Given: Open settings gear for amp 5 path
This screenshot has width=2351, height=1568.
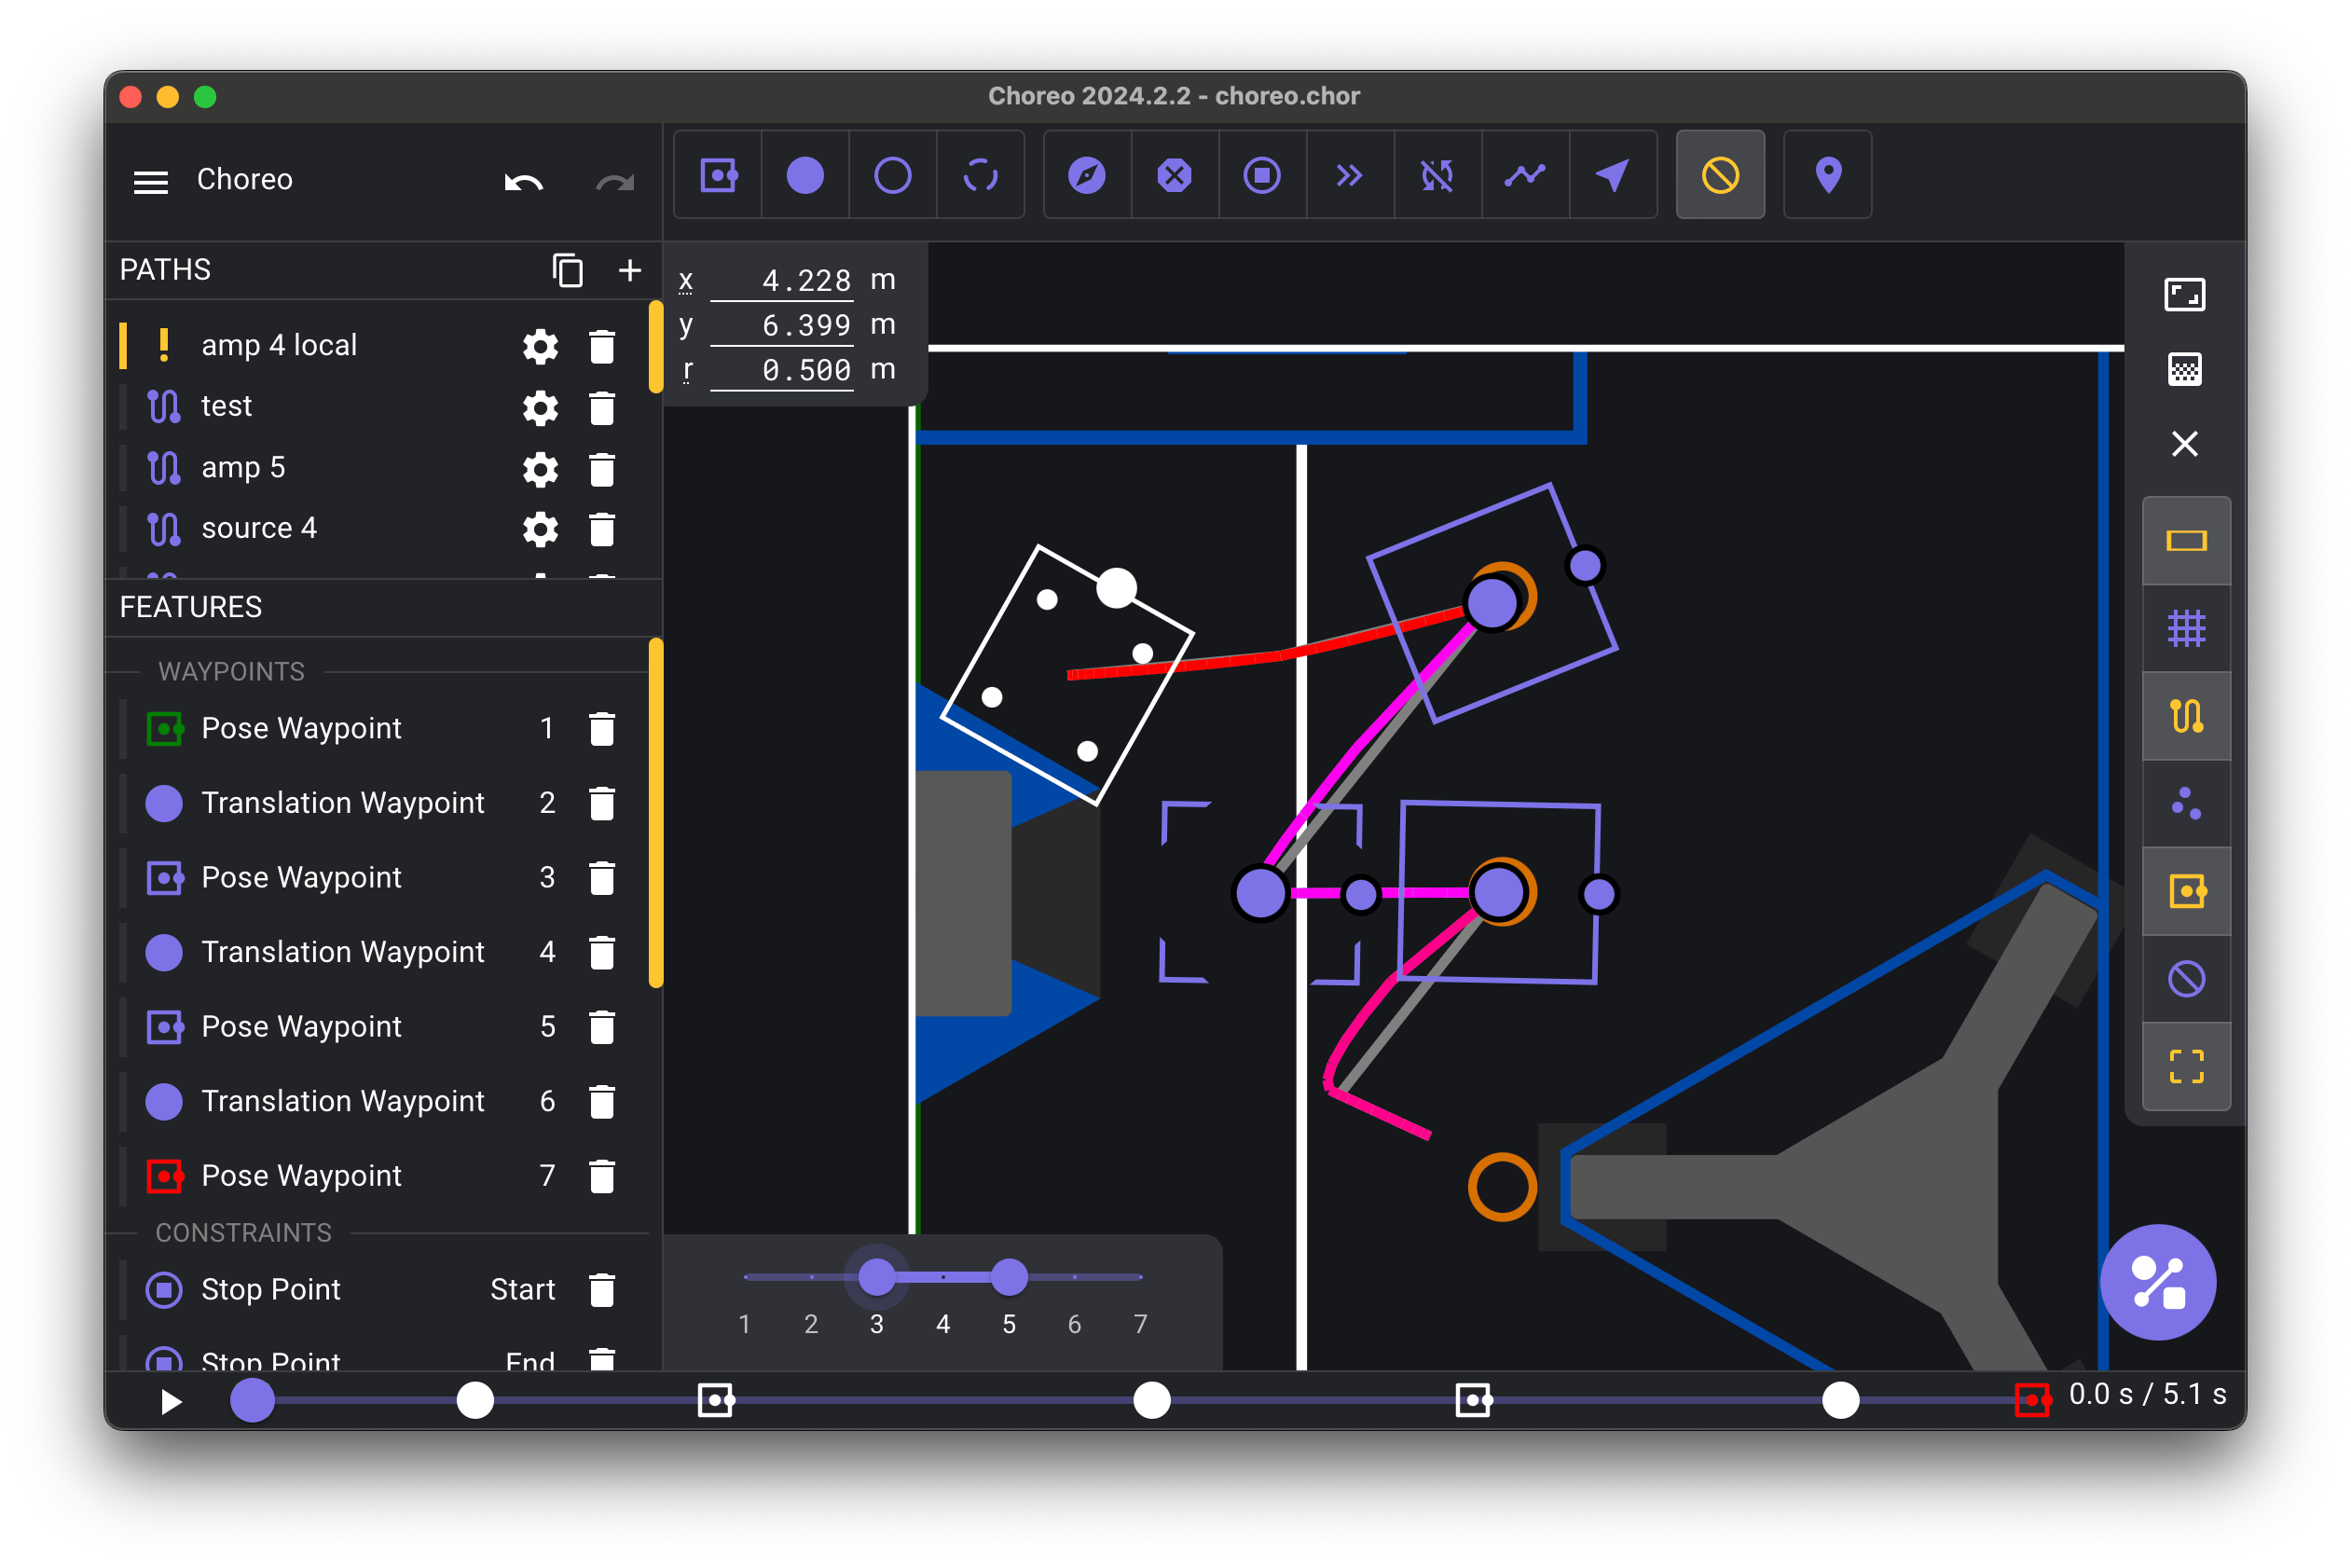Looking at the screenshot, I should (540, 469).
